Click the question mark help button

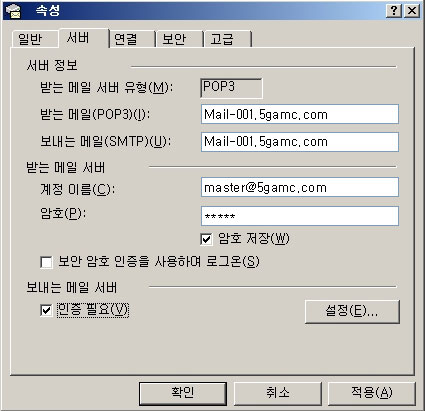tap(394, 11)
